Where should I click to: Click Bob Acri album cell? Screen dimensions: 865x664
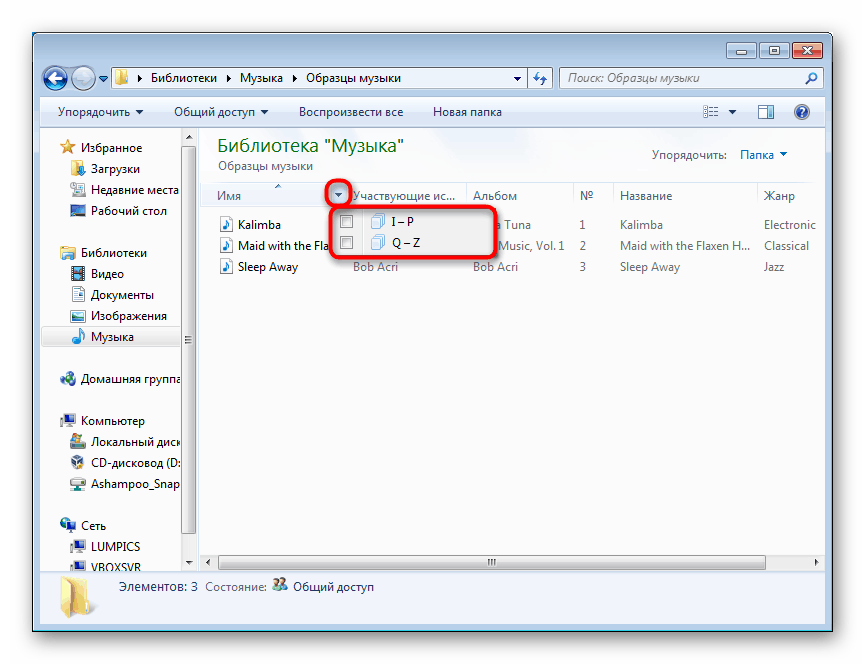pyautogui.click(x=495, y=267)
